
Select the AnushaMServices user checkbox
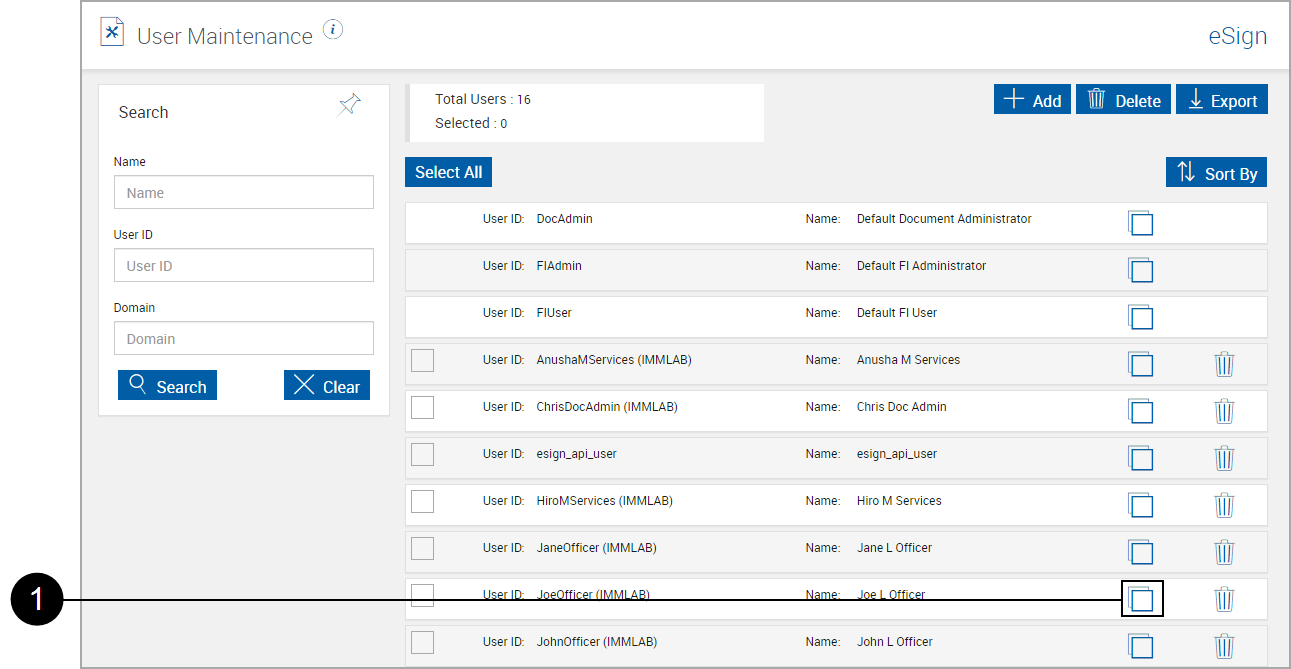[423, 360]
